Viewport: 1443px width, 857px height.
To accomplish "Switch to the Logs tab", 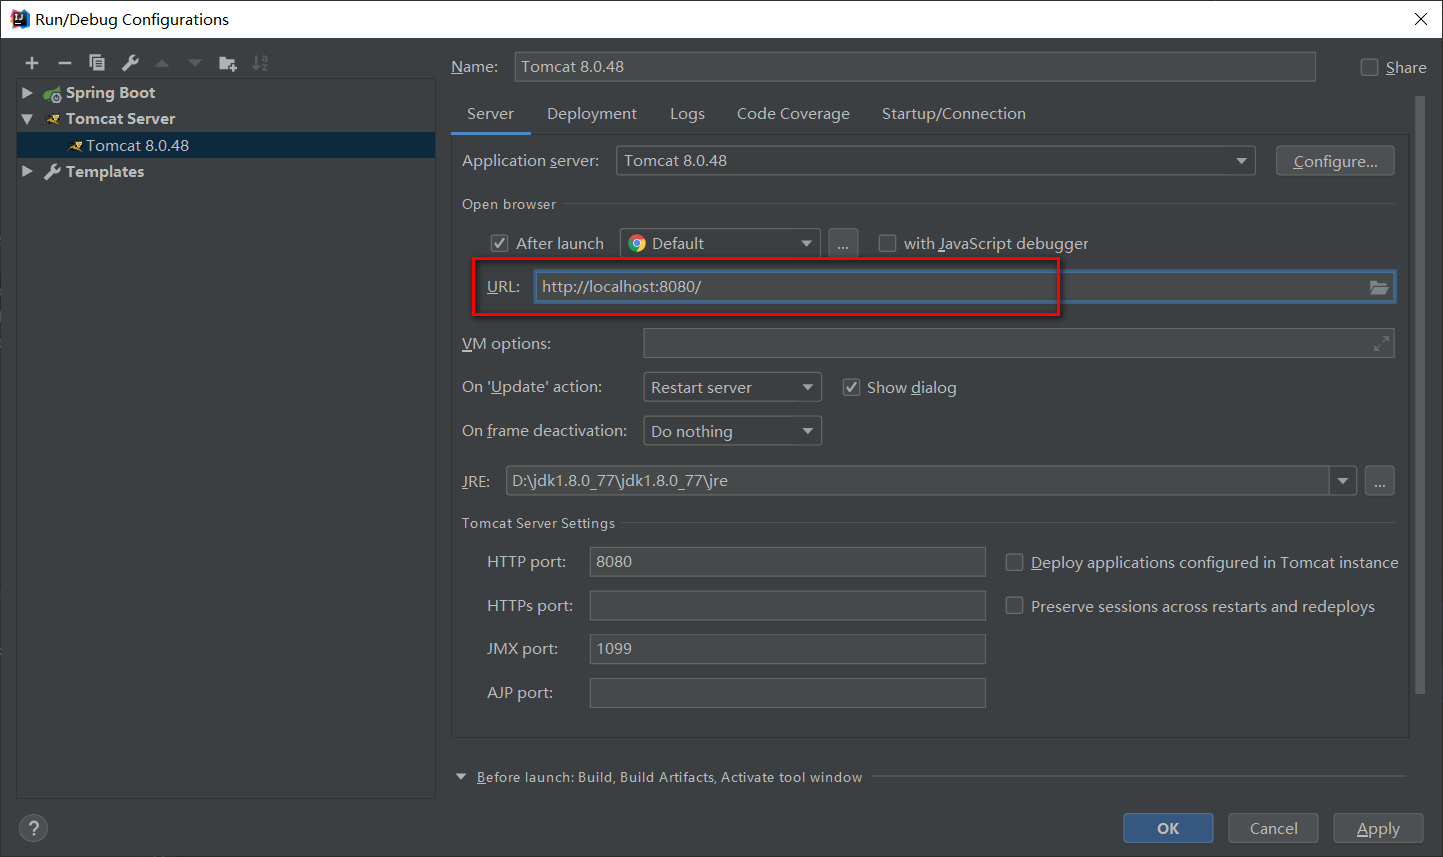I will tap(687, 114).
